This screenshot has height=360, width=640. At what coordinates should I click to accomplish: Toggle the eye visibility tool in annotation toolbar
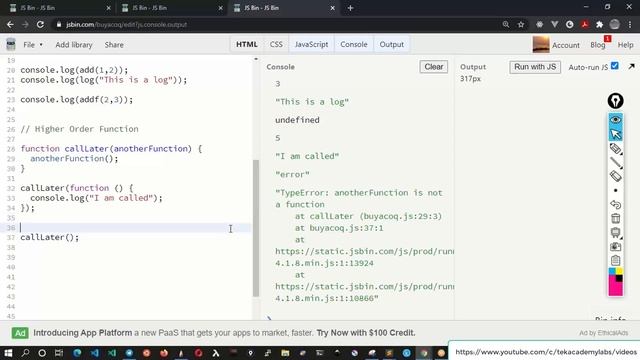(616, 120)
